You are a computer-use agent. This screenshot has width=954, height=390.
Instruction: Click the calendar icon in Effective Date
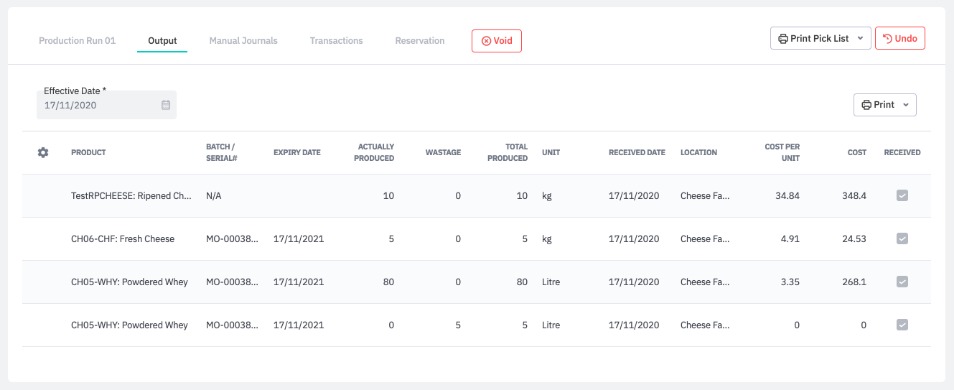click(165, 105)
